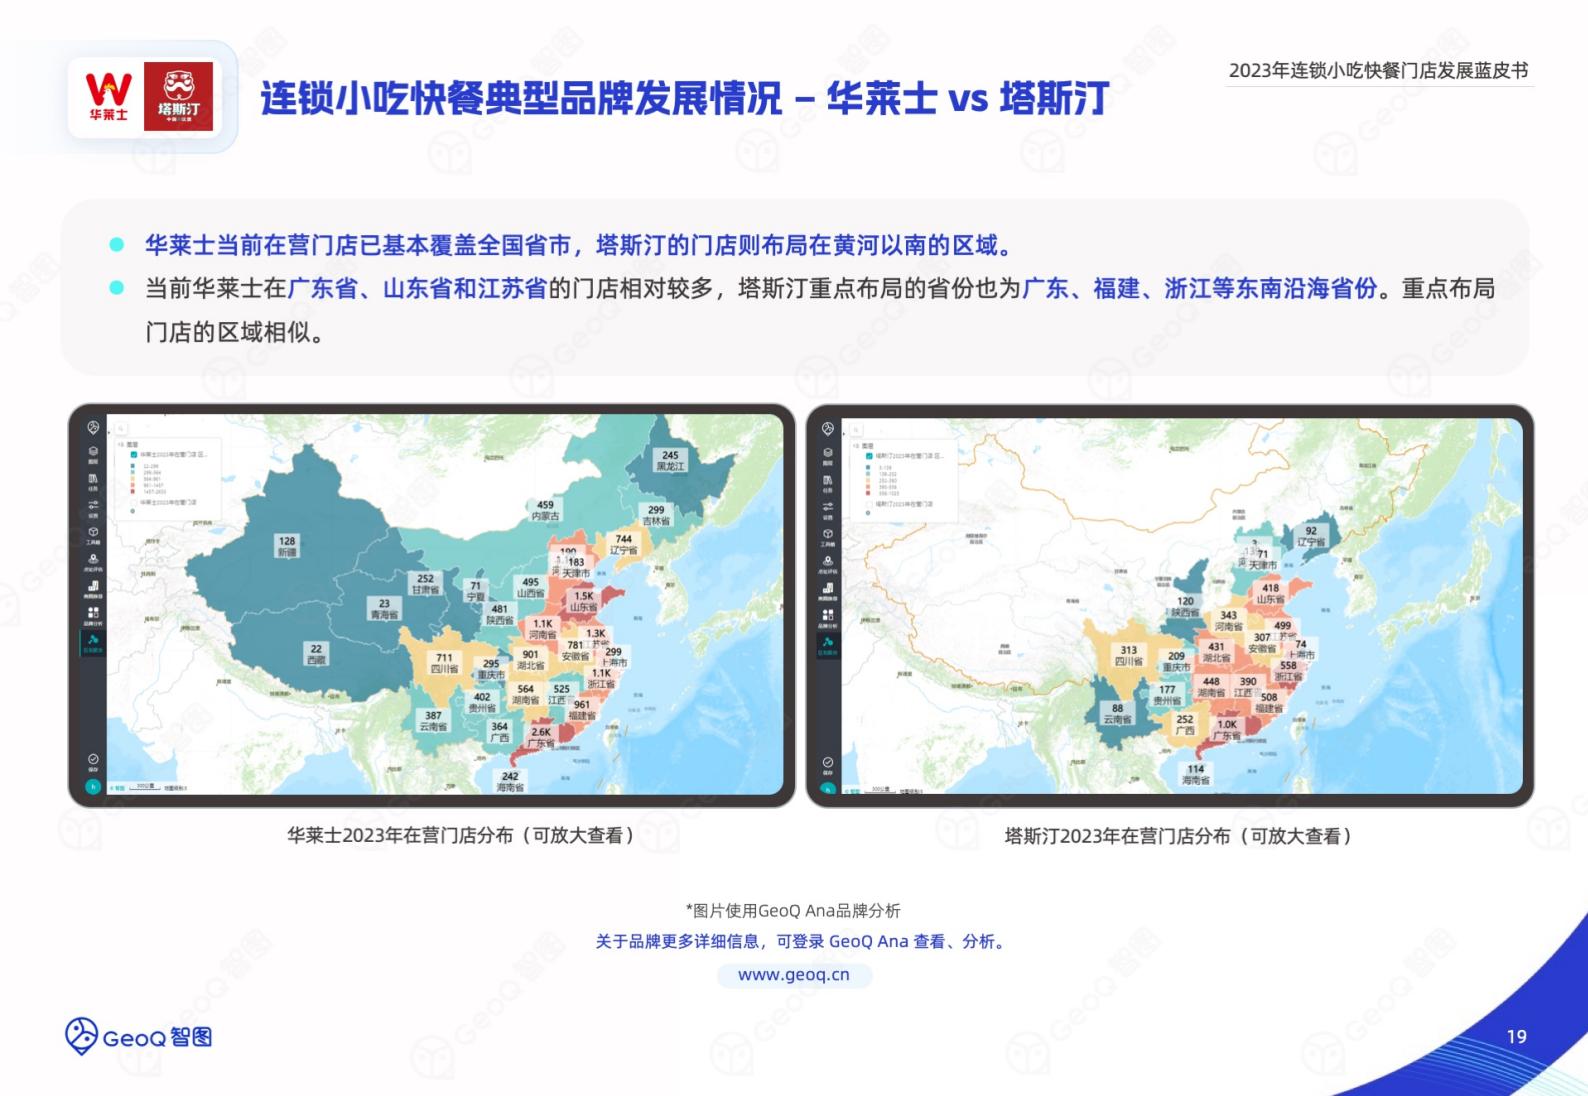Click title 2023年连锁小吃快餐门店发展蓝皮书
The image size is (1588, 1096).
pyautogui.click(x=1379, y=70)
